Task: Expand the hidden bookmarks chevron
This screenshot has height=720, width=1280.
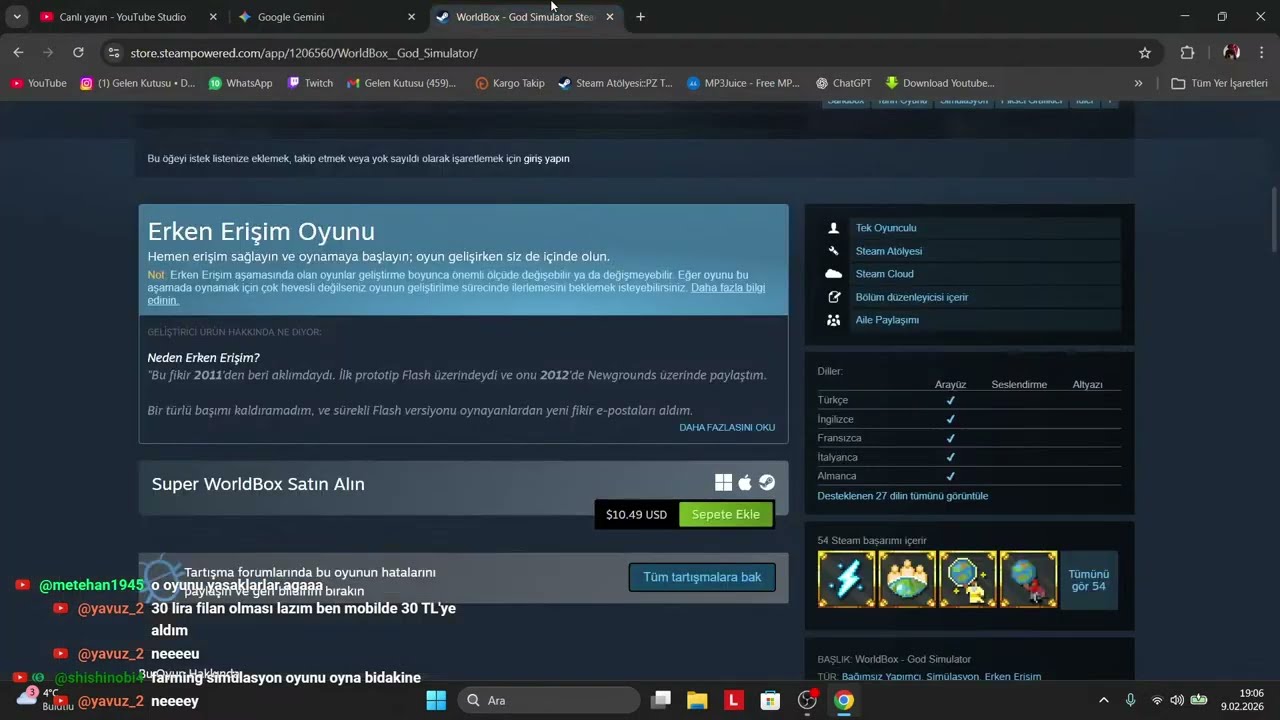Action: 1138,83
